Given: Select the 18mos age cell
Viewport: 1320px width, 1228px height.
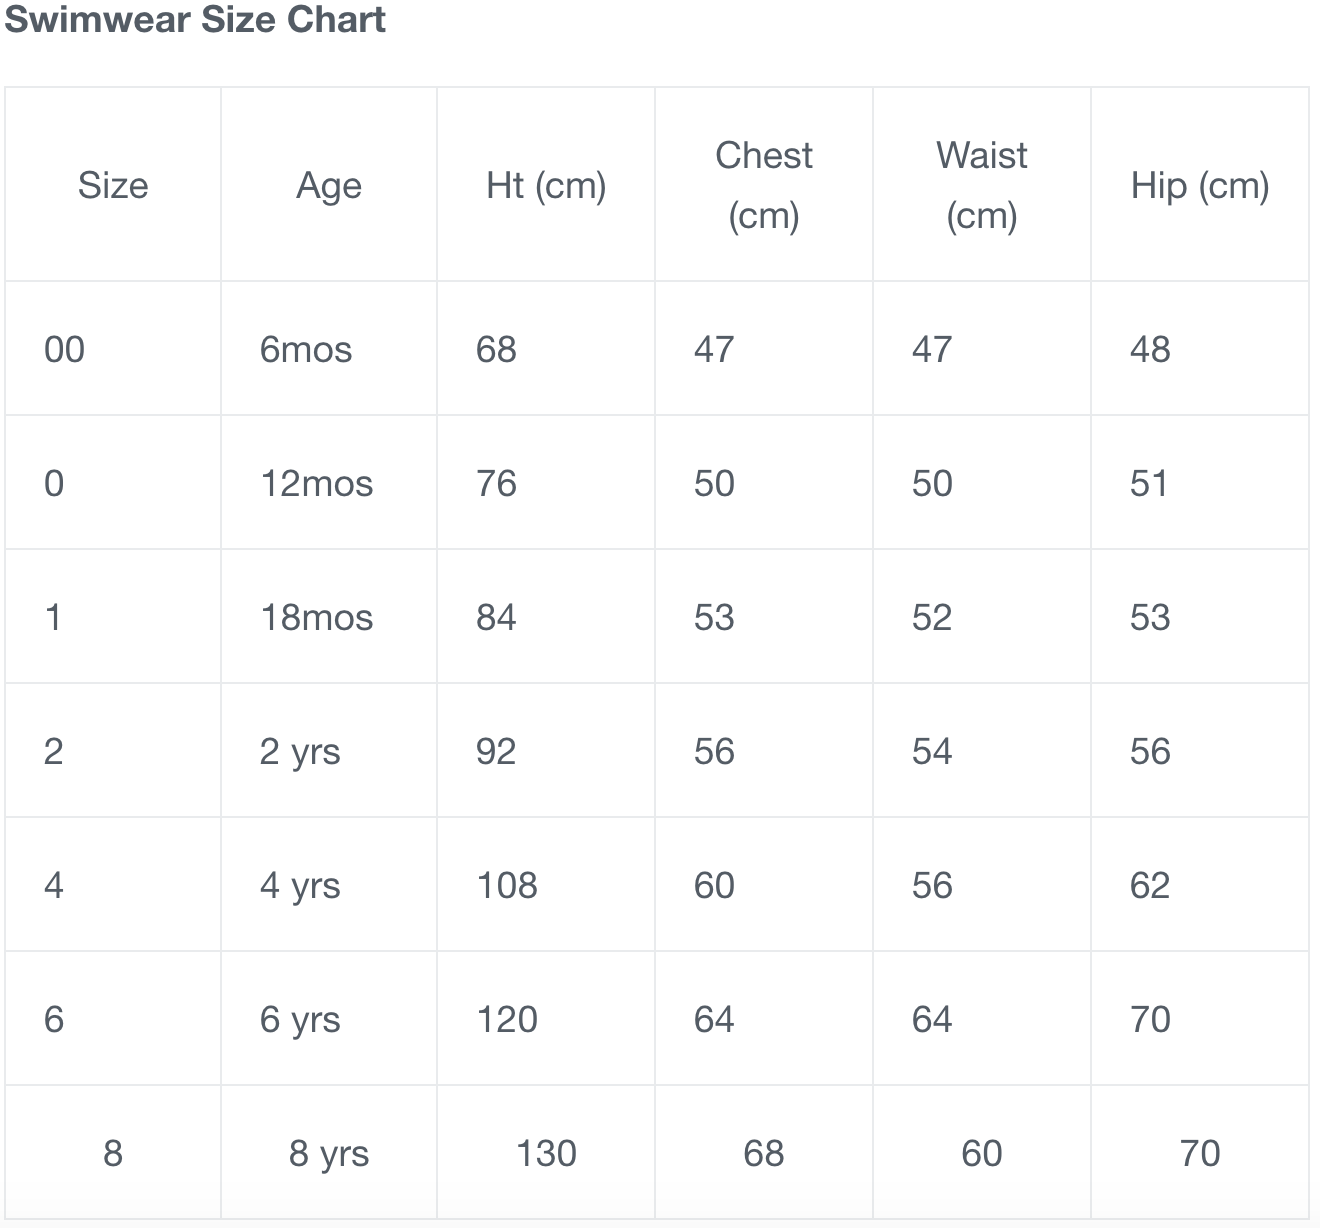Looking at the screenshot, I should [x=316, y=617].
